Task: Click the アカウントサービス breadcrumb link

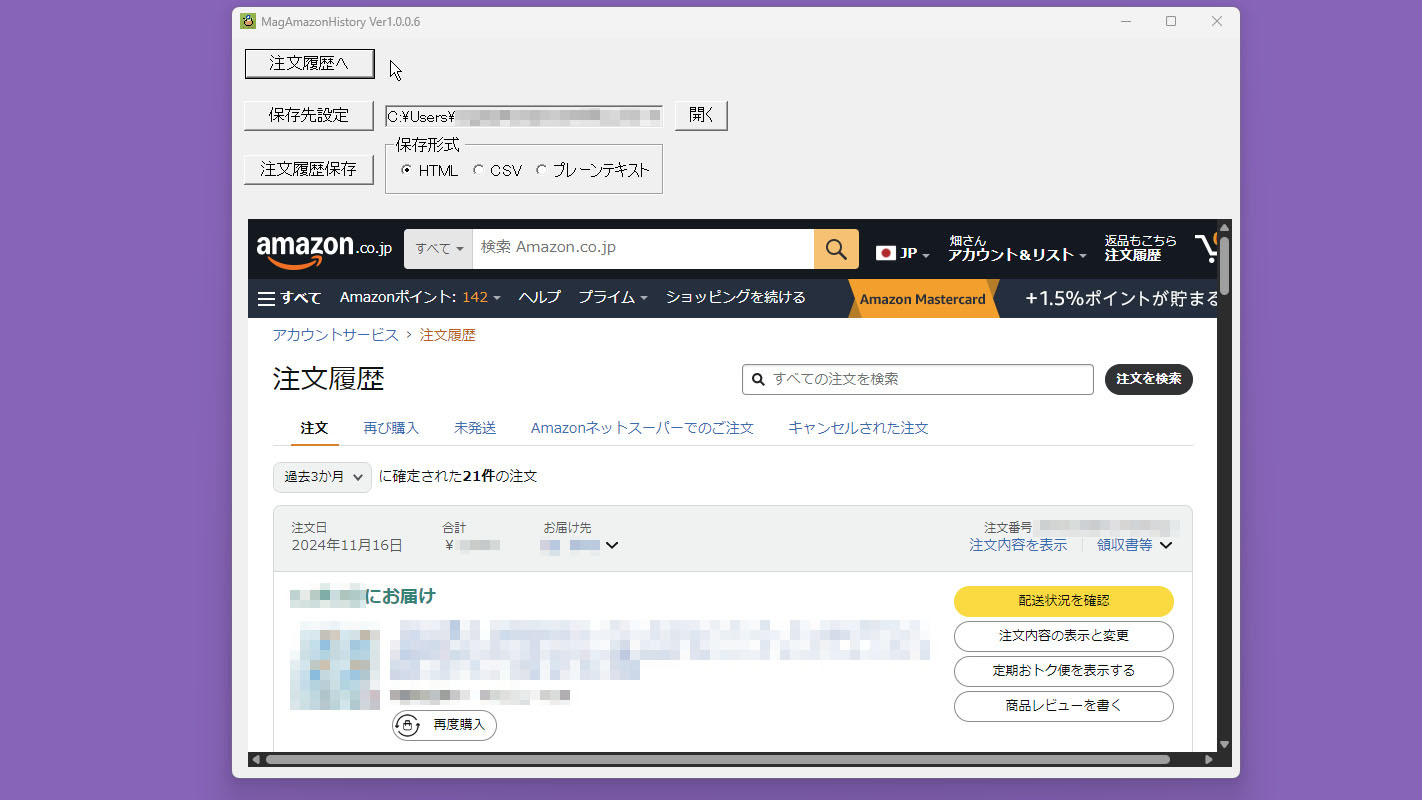Action: coord(335,335)
